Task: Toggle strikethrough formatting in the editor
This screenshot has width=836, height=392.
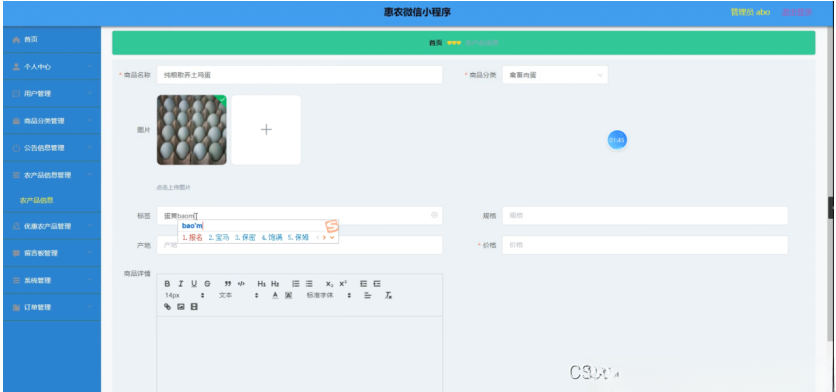Action: coord(207,284)
